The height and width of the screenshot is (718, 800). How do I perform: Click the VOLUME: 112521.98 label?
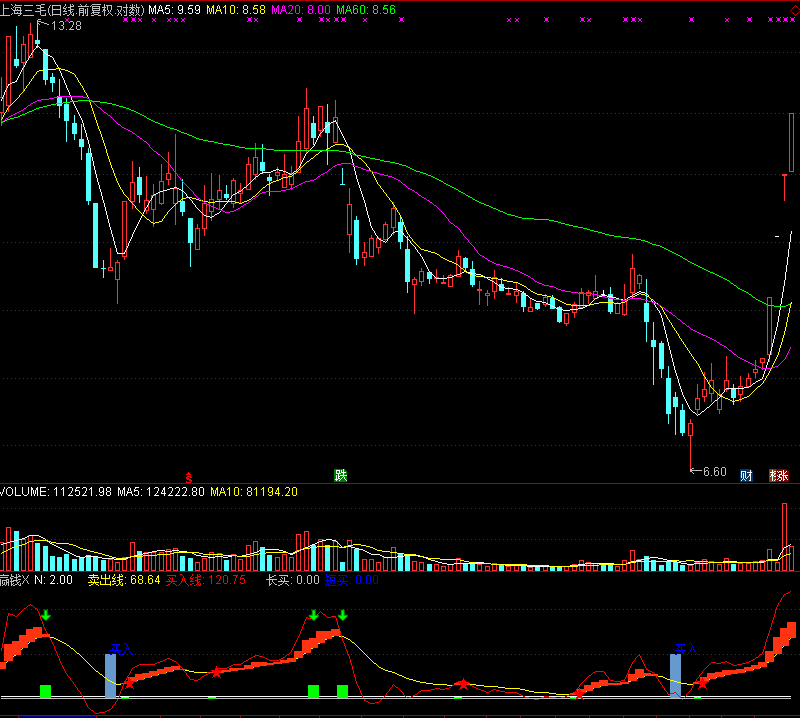pos(56,492)
